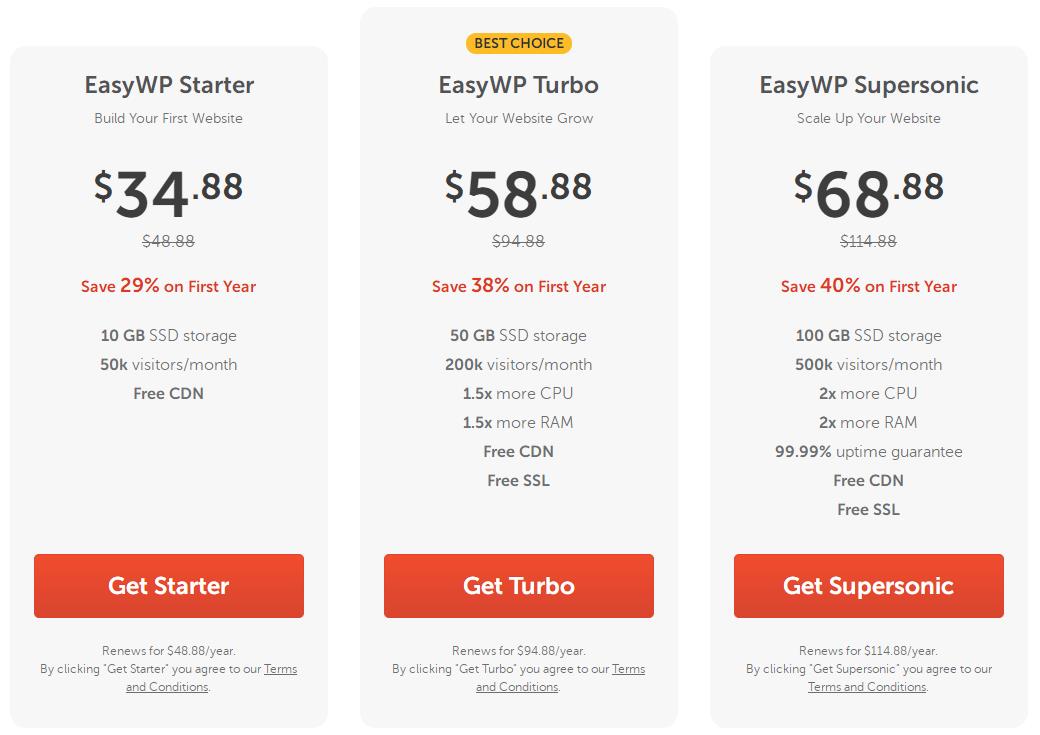The image size is (1040, 735).
Task: Click the BEST CHOICE badge
Action: click(x=518, y=43)
